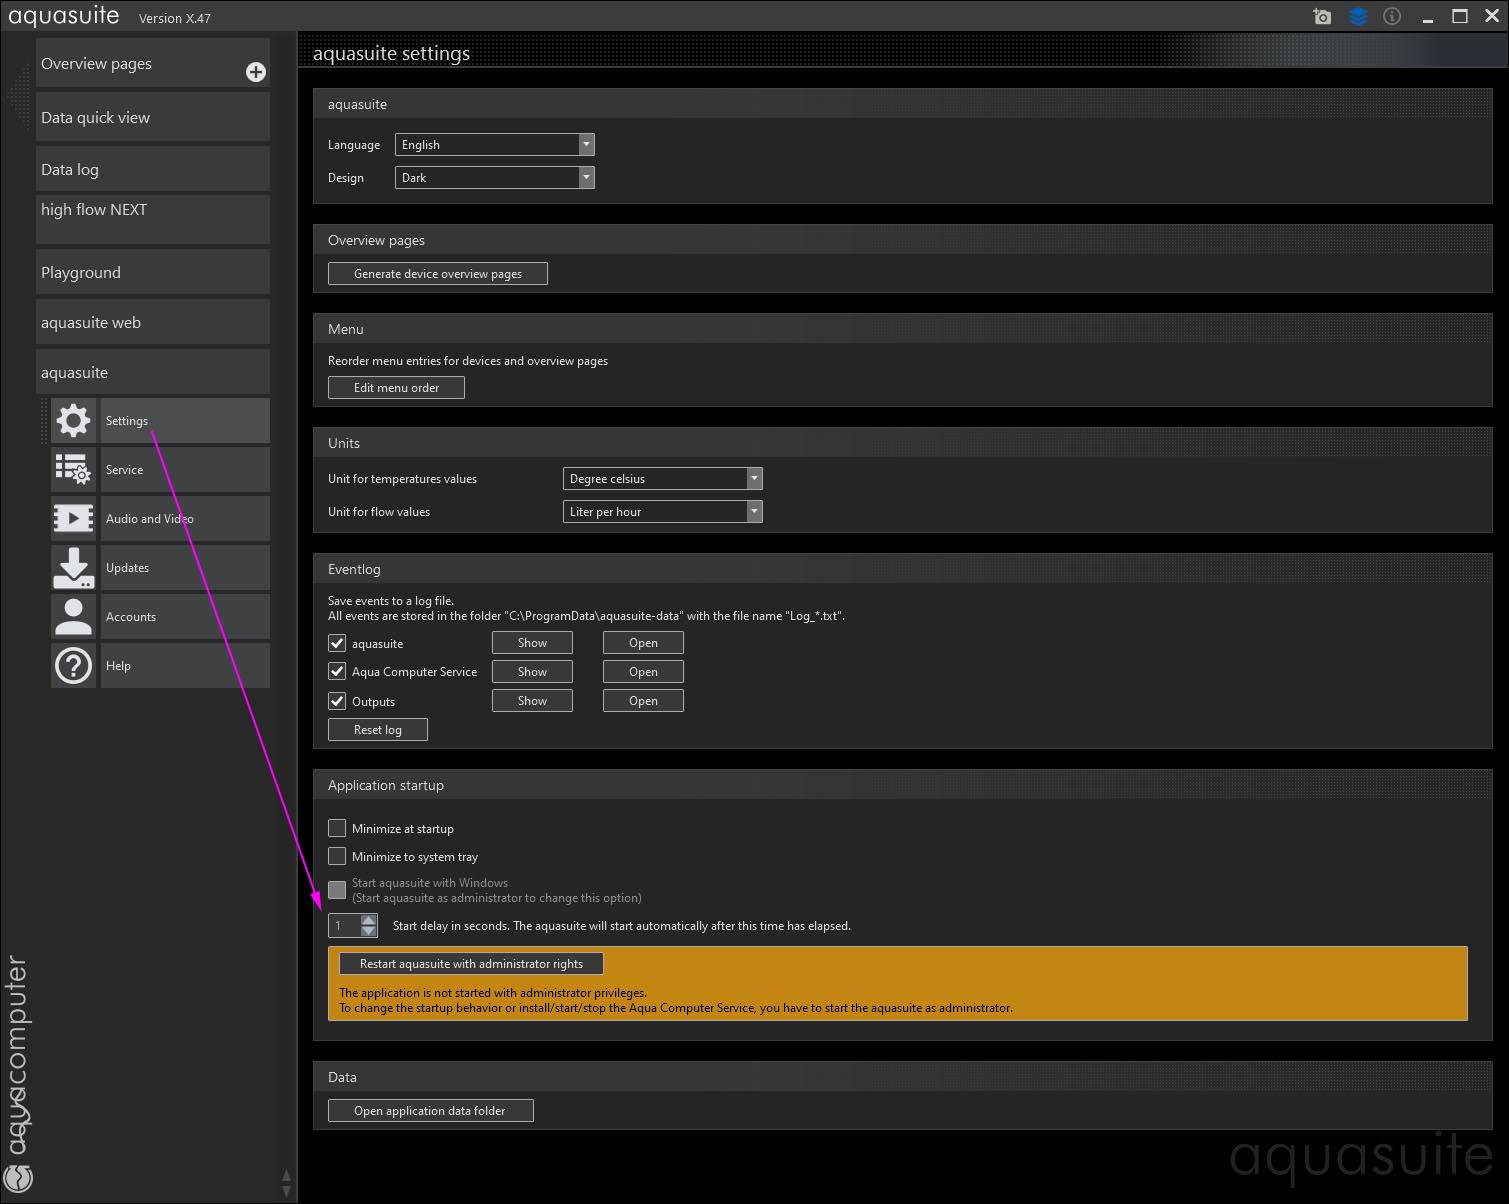The height and width of the screenshot is (1204, 1509).
Task: Click the Settings gear icon in sidebar
Action: pyautogui.click(x=73, y=421)
